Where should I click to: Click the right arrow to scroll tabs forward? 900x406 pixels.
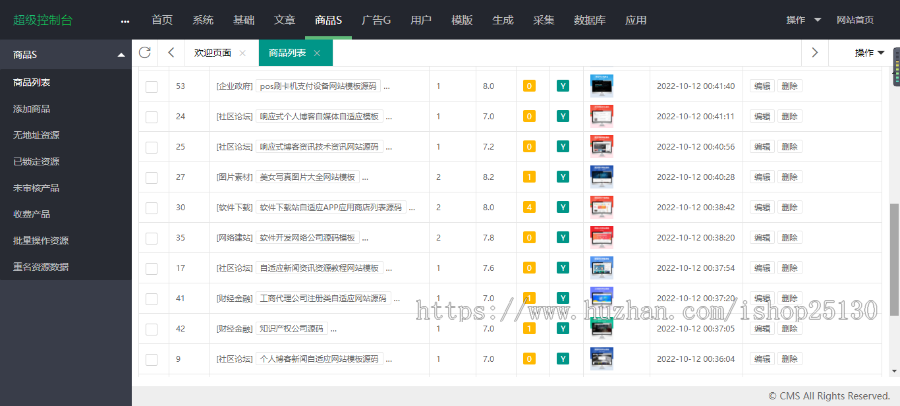(x=814, y=53)
